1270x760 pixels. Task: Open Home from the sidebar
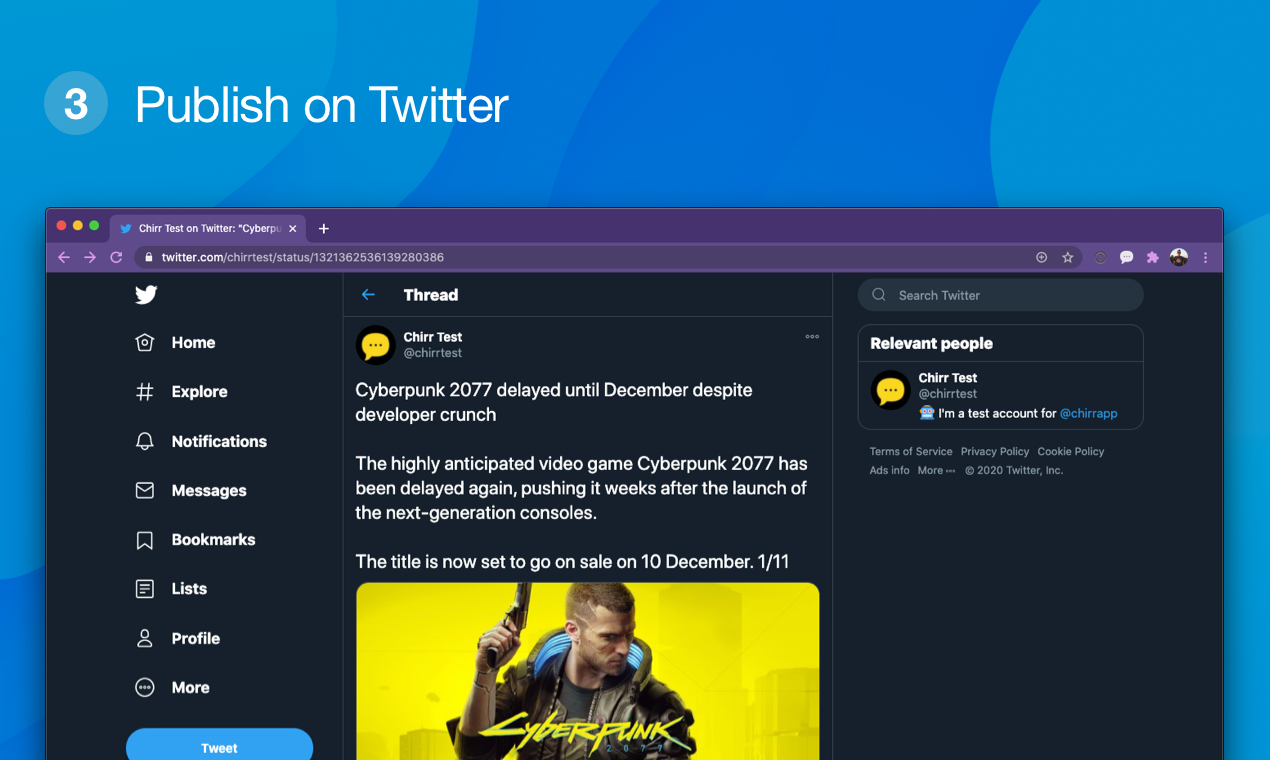pos(175,342)
